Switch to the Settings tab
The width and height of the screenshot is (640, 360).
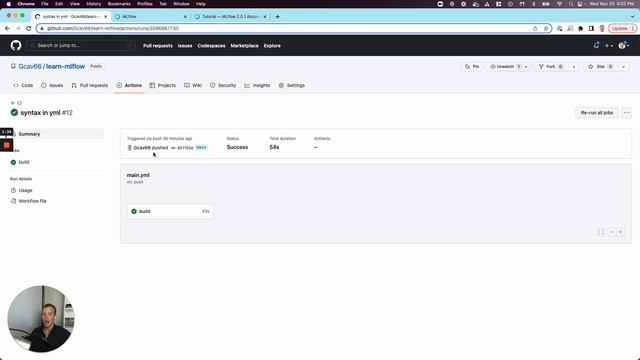pyautogui.click(x=292, y=85)
